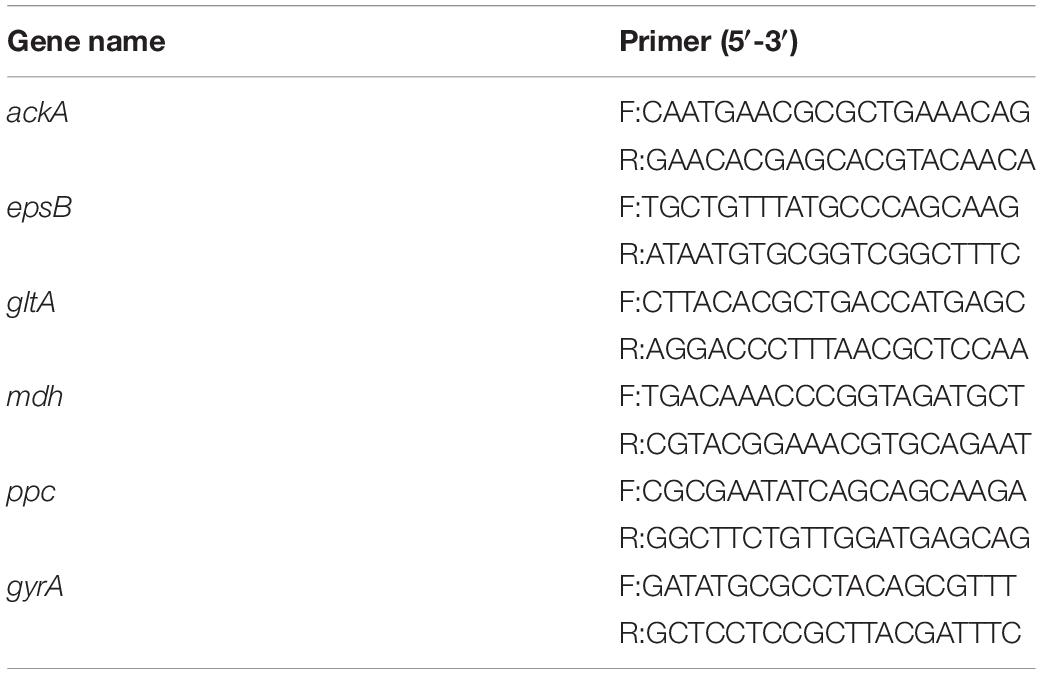1041x674 pixels.
Task: Select the gyrA gene name
Action: click(x=35, y=588)
